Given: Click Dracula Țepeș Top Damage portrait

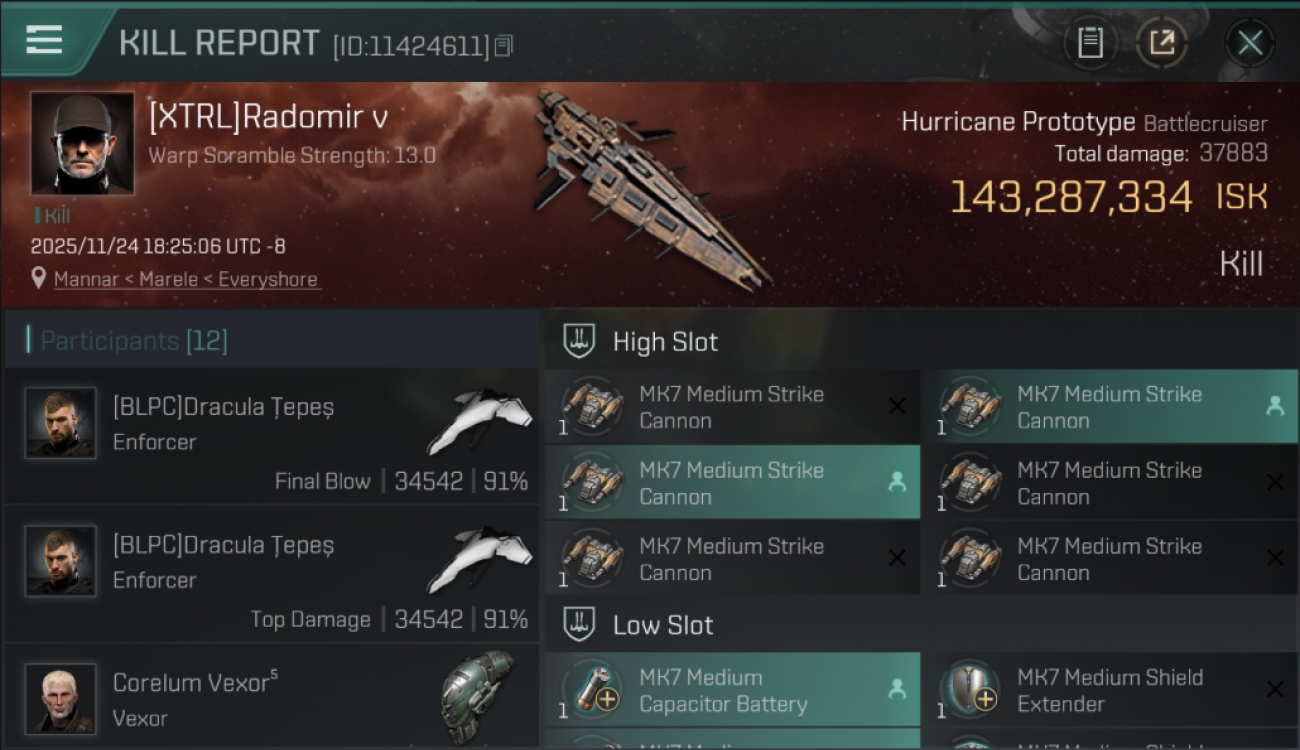Looking at the screenshot, I should click(61, 560).
